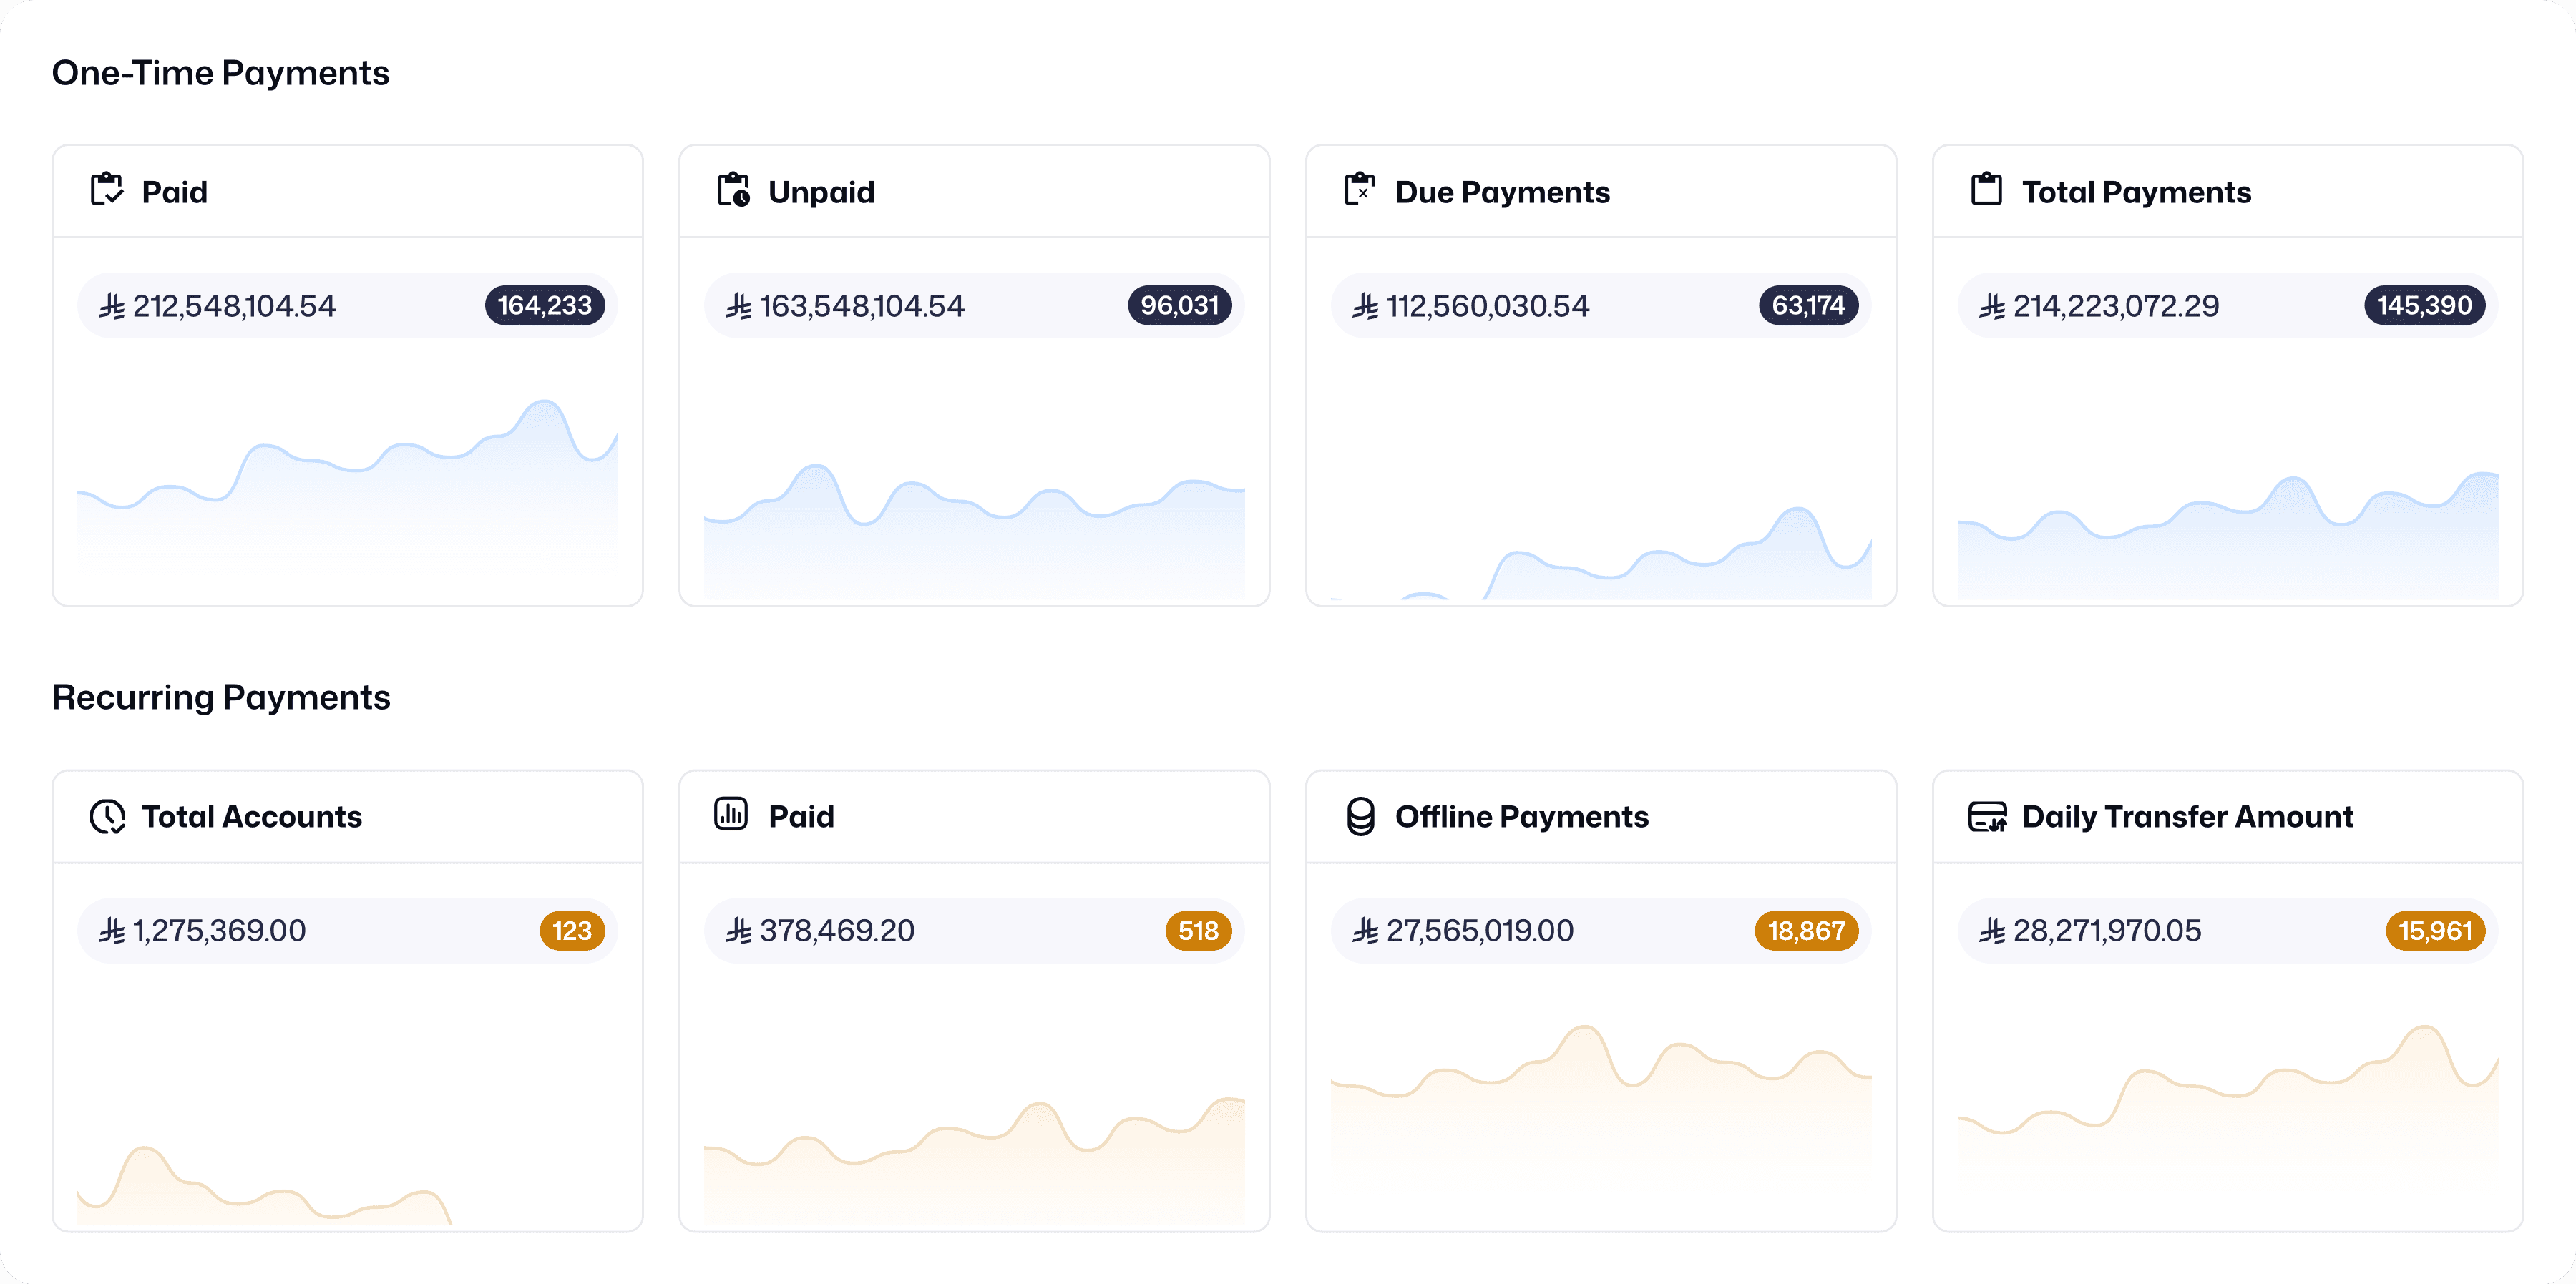Click the 18,867 Offline Payments badge
The height and width of the screenshot is (1284, 2576).
point(1806,930)
